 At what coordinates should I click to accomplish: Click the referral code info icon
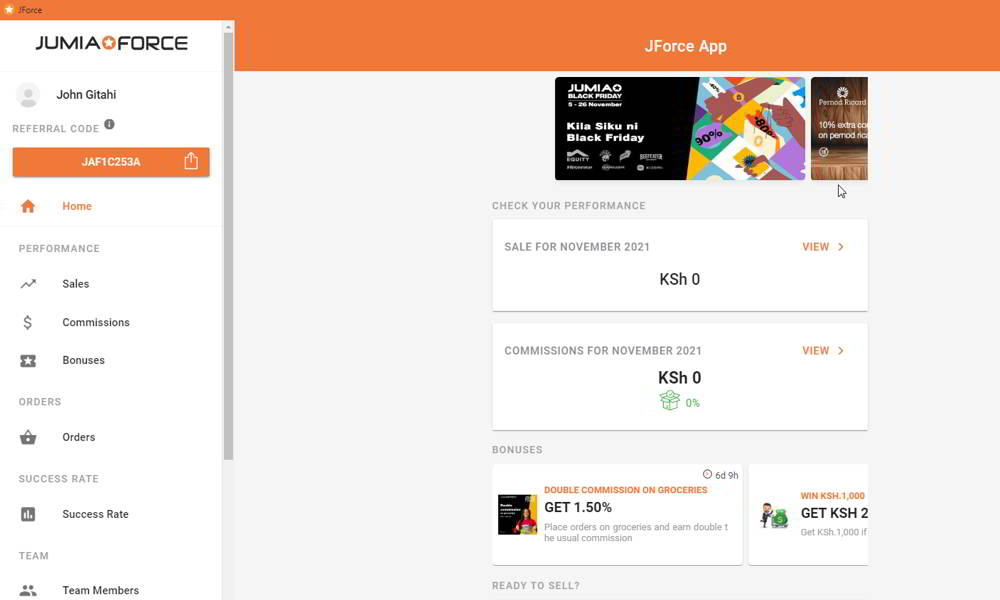click(x=109, y=124)
